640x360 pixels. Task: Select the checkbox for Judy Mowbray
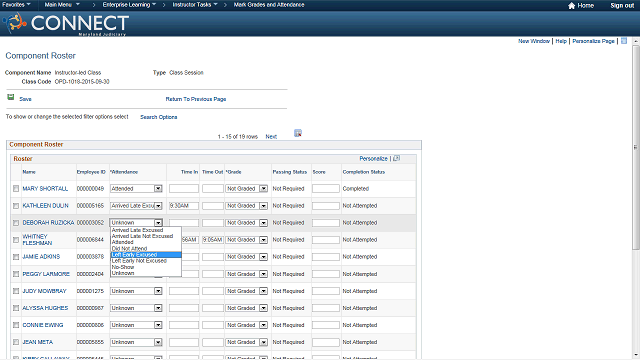pos(16,291)
